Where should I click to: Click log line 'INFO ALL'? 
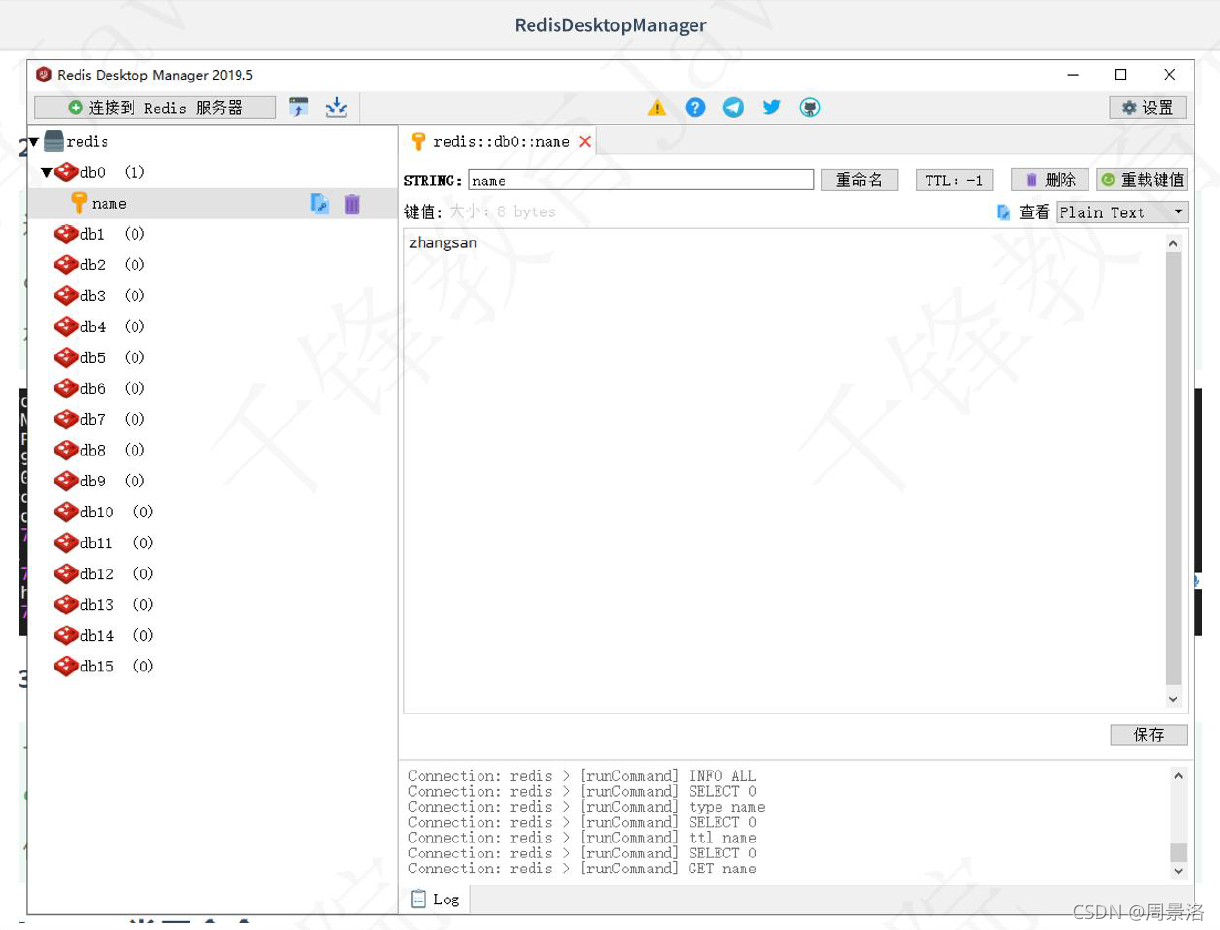pyautogui.click(x=582, y=776)
